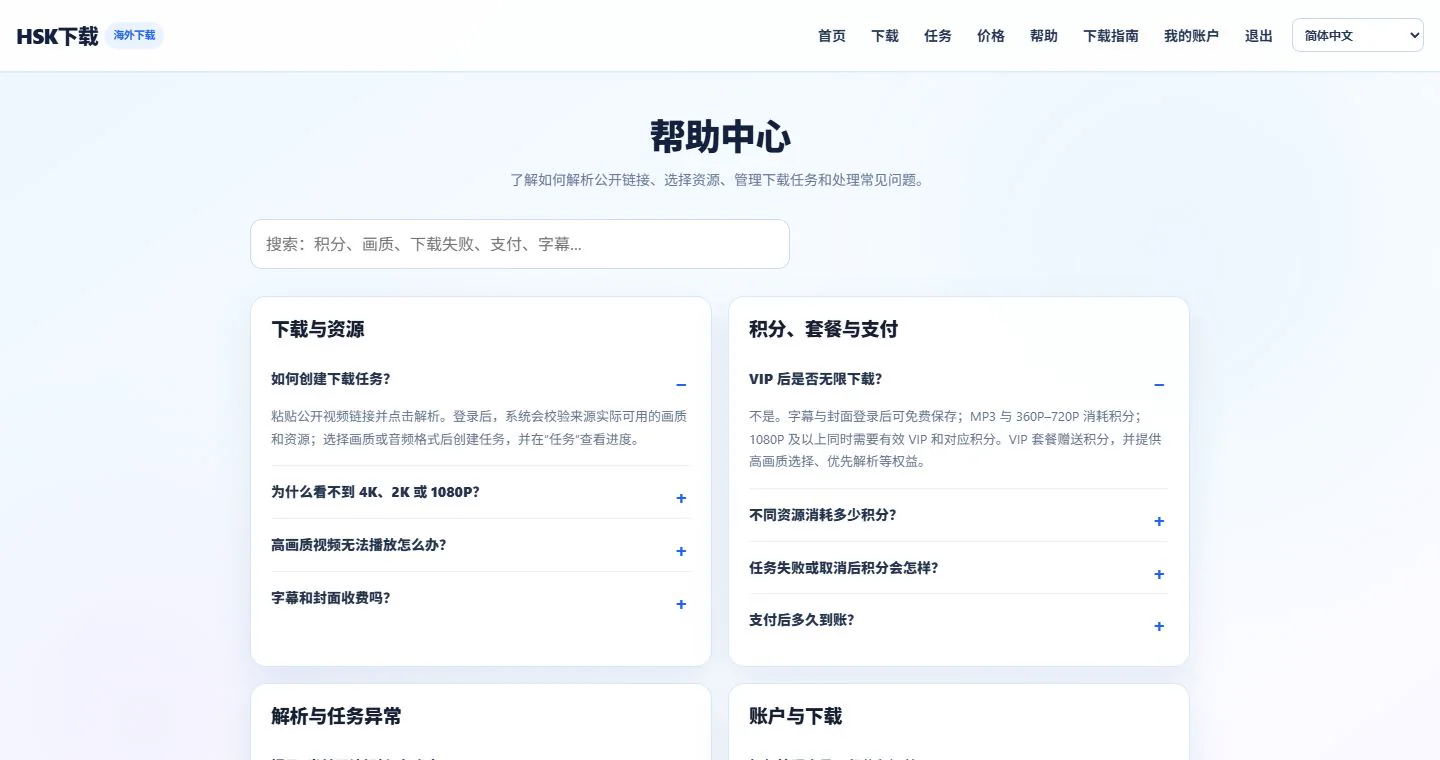Viewport: 1440px width, 760px height.
Task: Click the question 不同资源消耗多少积分?
Action: coord(823,515)
